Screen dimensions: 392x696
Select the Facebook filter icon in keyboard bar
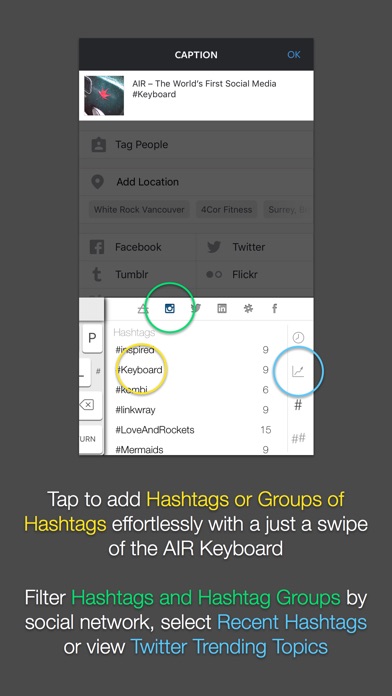point(274,308)
